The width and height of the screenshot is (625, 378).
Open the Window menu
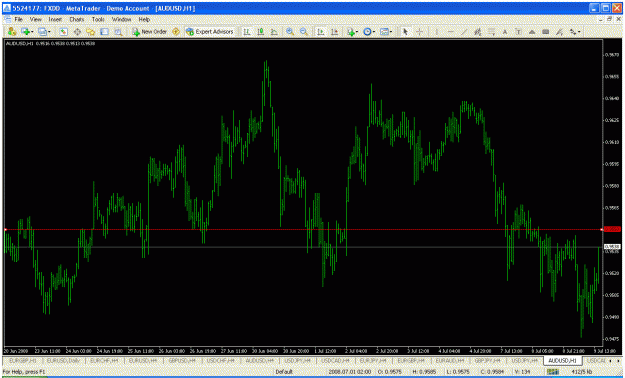(x=121, y=19)
